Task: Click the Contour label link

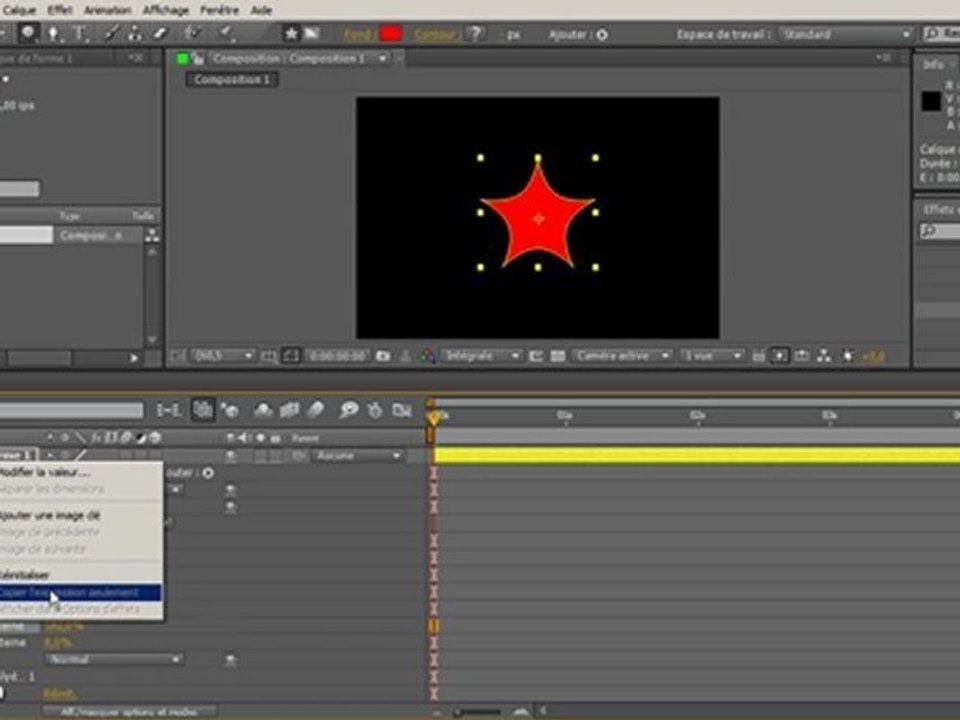Action: [436, 35]
